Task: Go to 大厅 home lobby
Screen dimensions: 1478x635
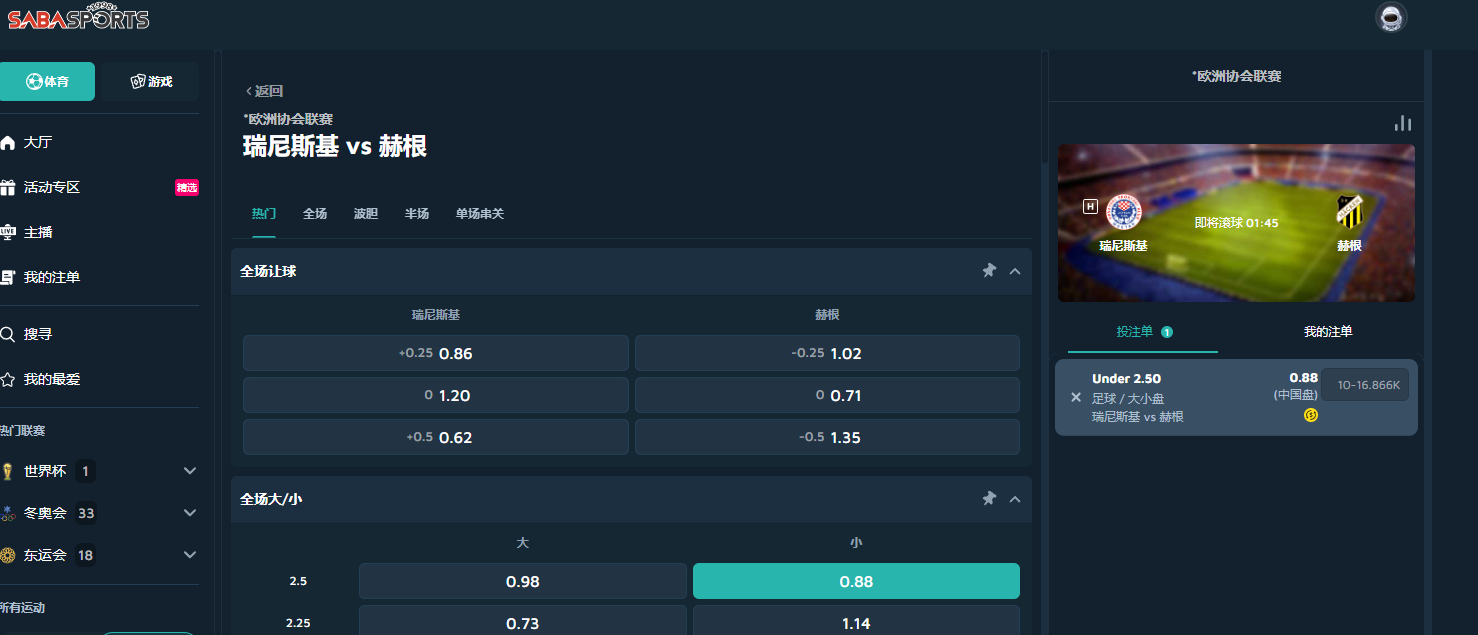Action: point(37,142)
